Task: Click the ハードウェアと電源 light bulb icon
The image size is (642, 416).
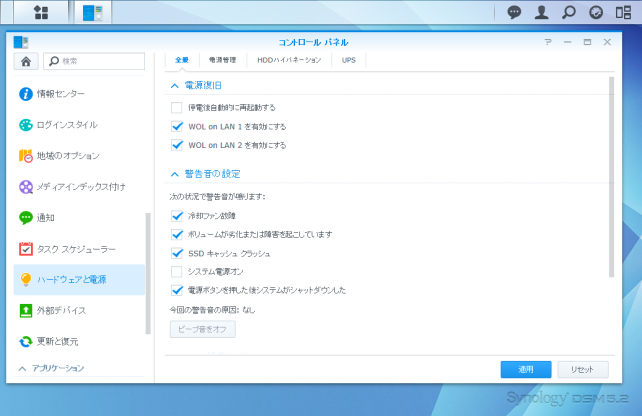Action: 26,280
